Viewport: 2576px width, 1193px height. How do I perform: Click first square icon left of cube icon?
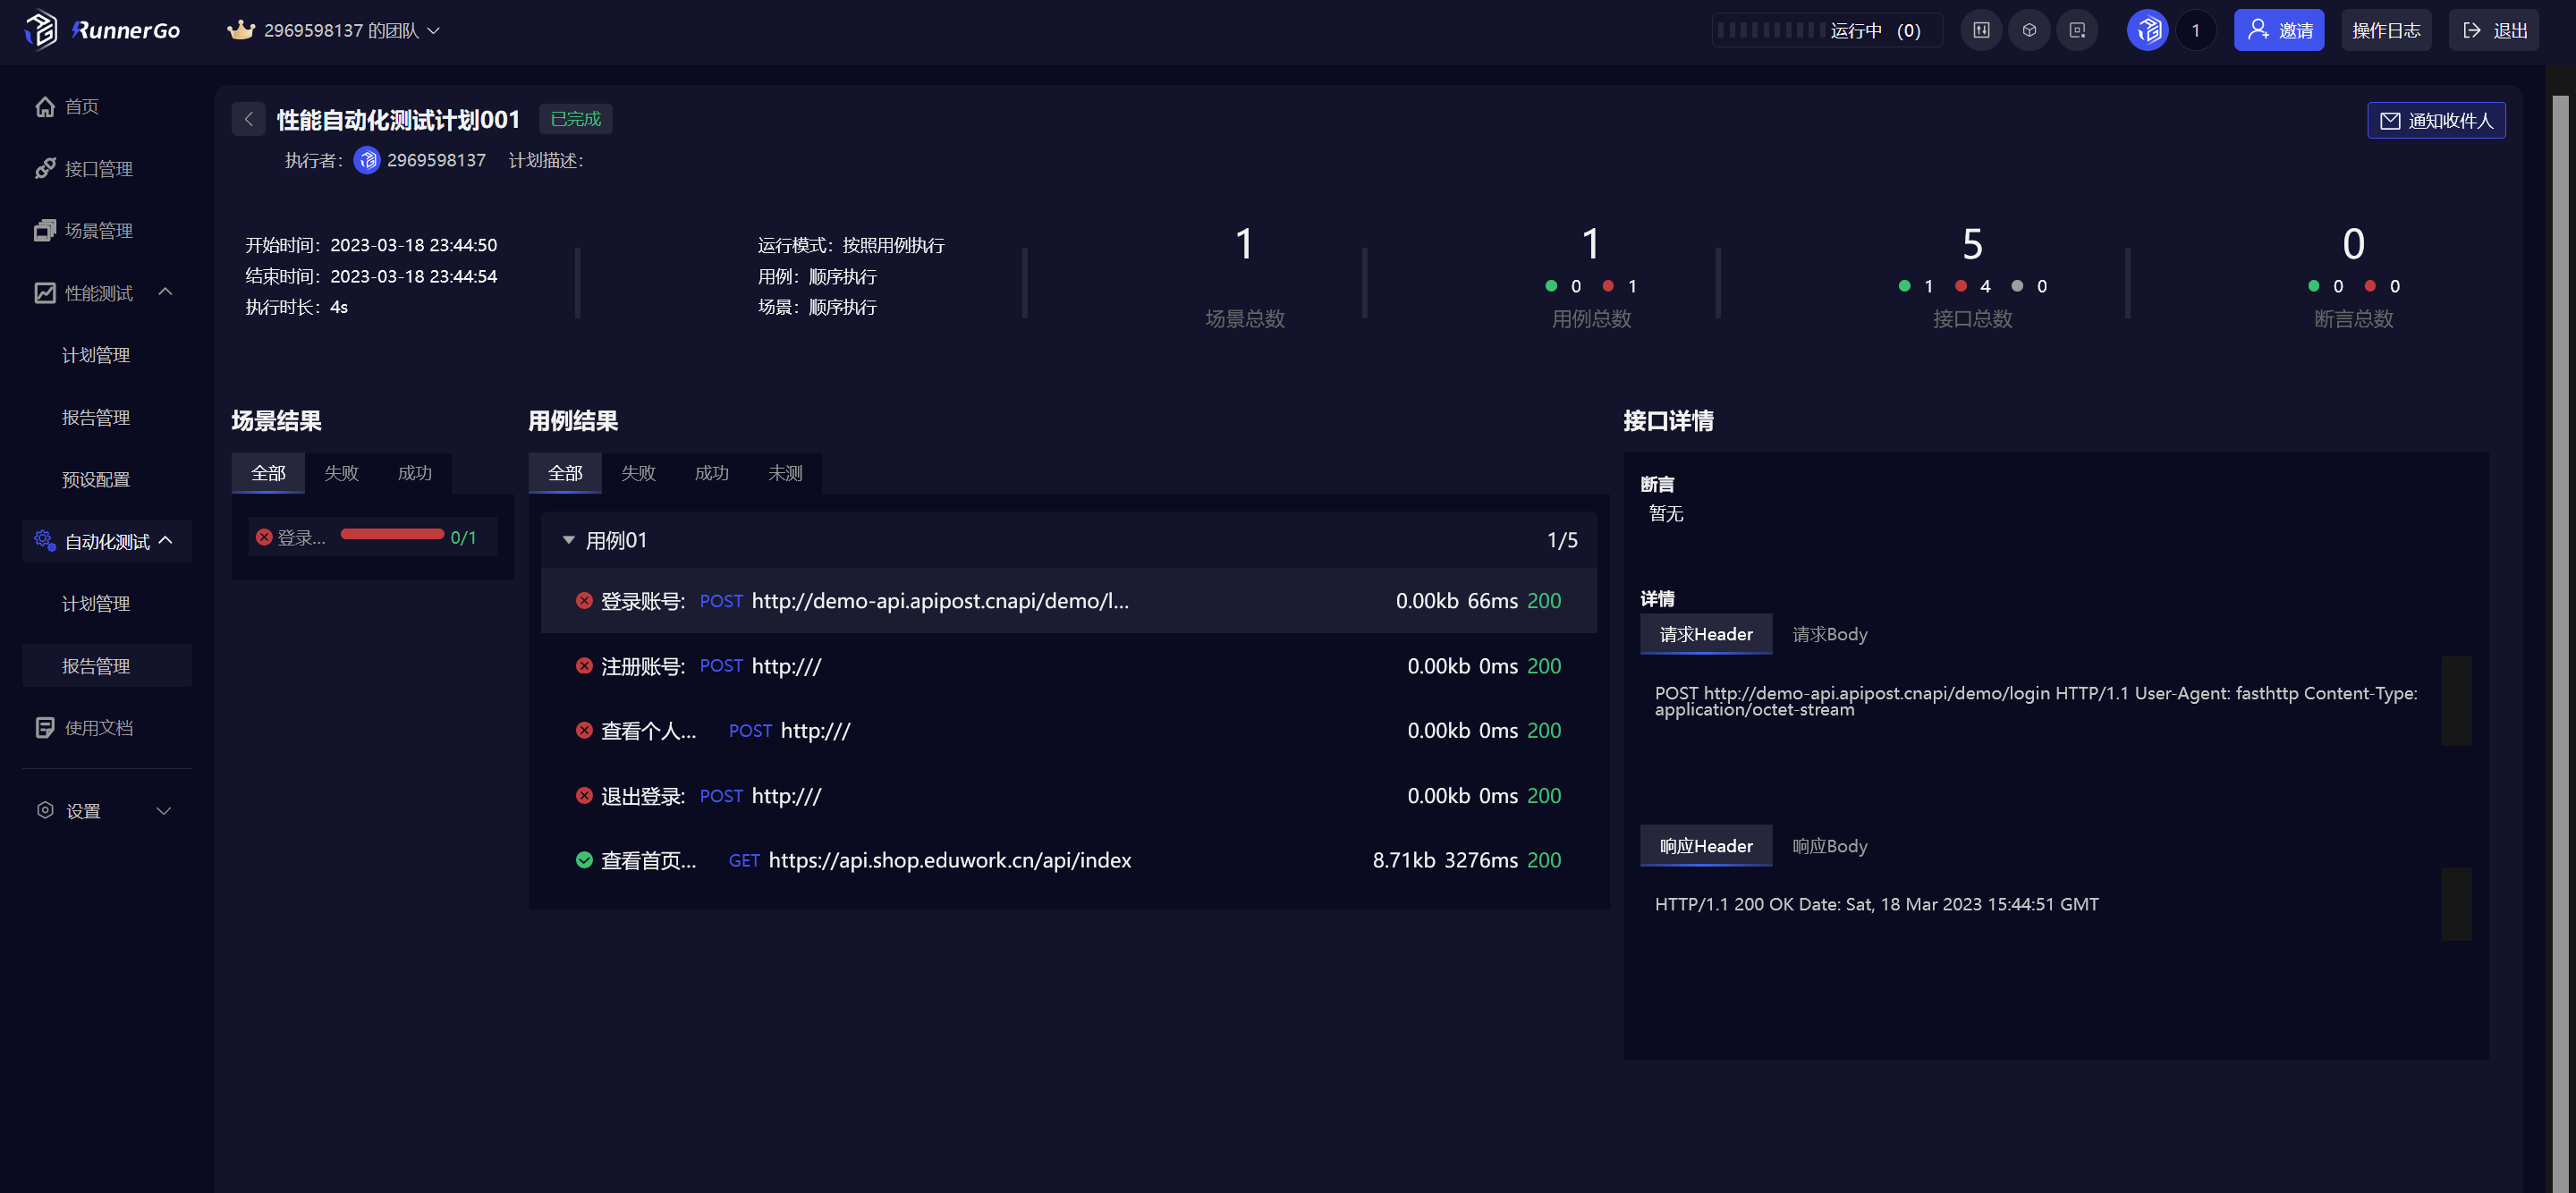(x=1981, y=30)
